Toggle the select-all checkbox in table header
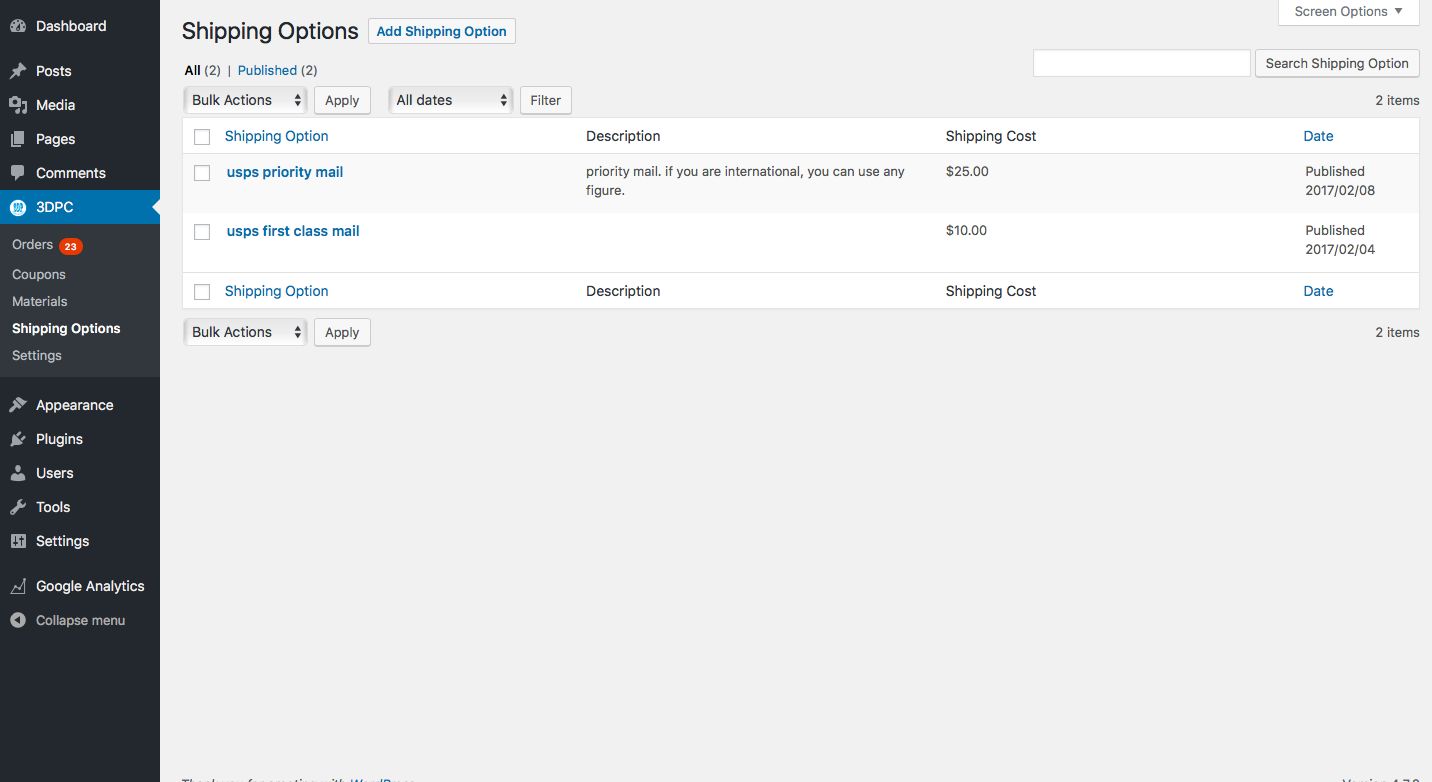Image resolution: width=1432 pixels, height=782 pixels. pyautogui.click(x=202, y=137)
